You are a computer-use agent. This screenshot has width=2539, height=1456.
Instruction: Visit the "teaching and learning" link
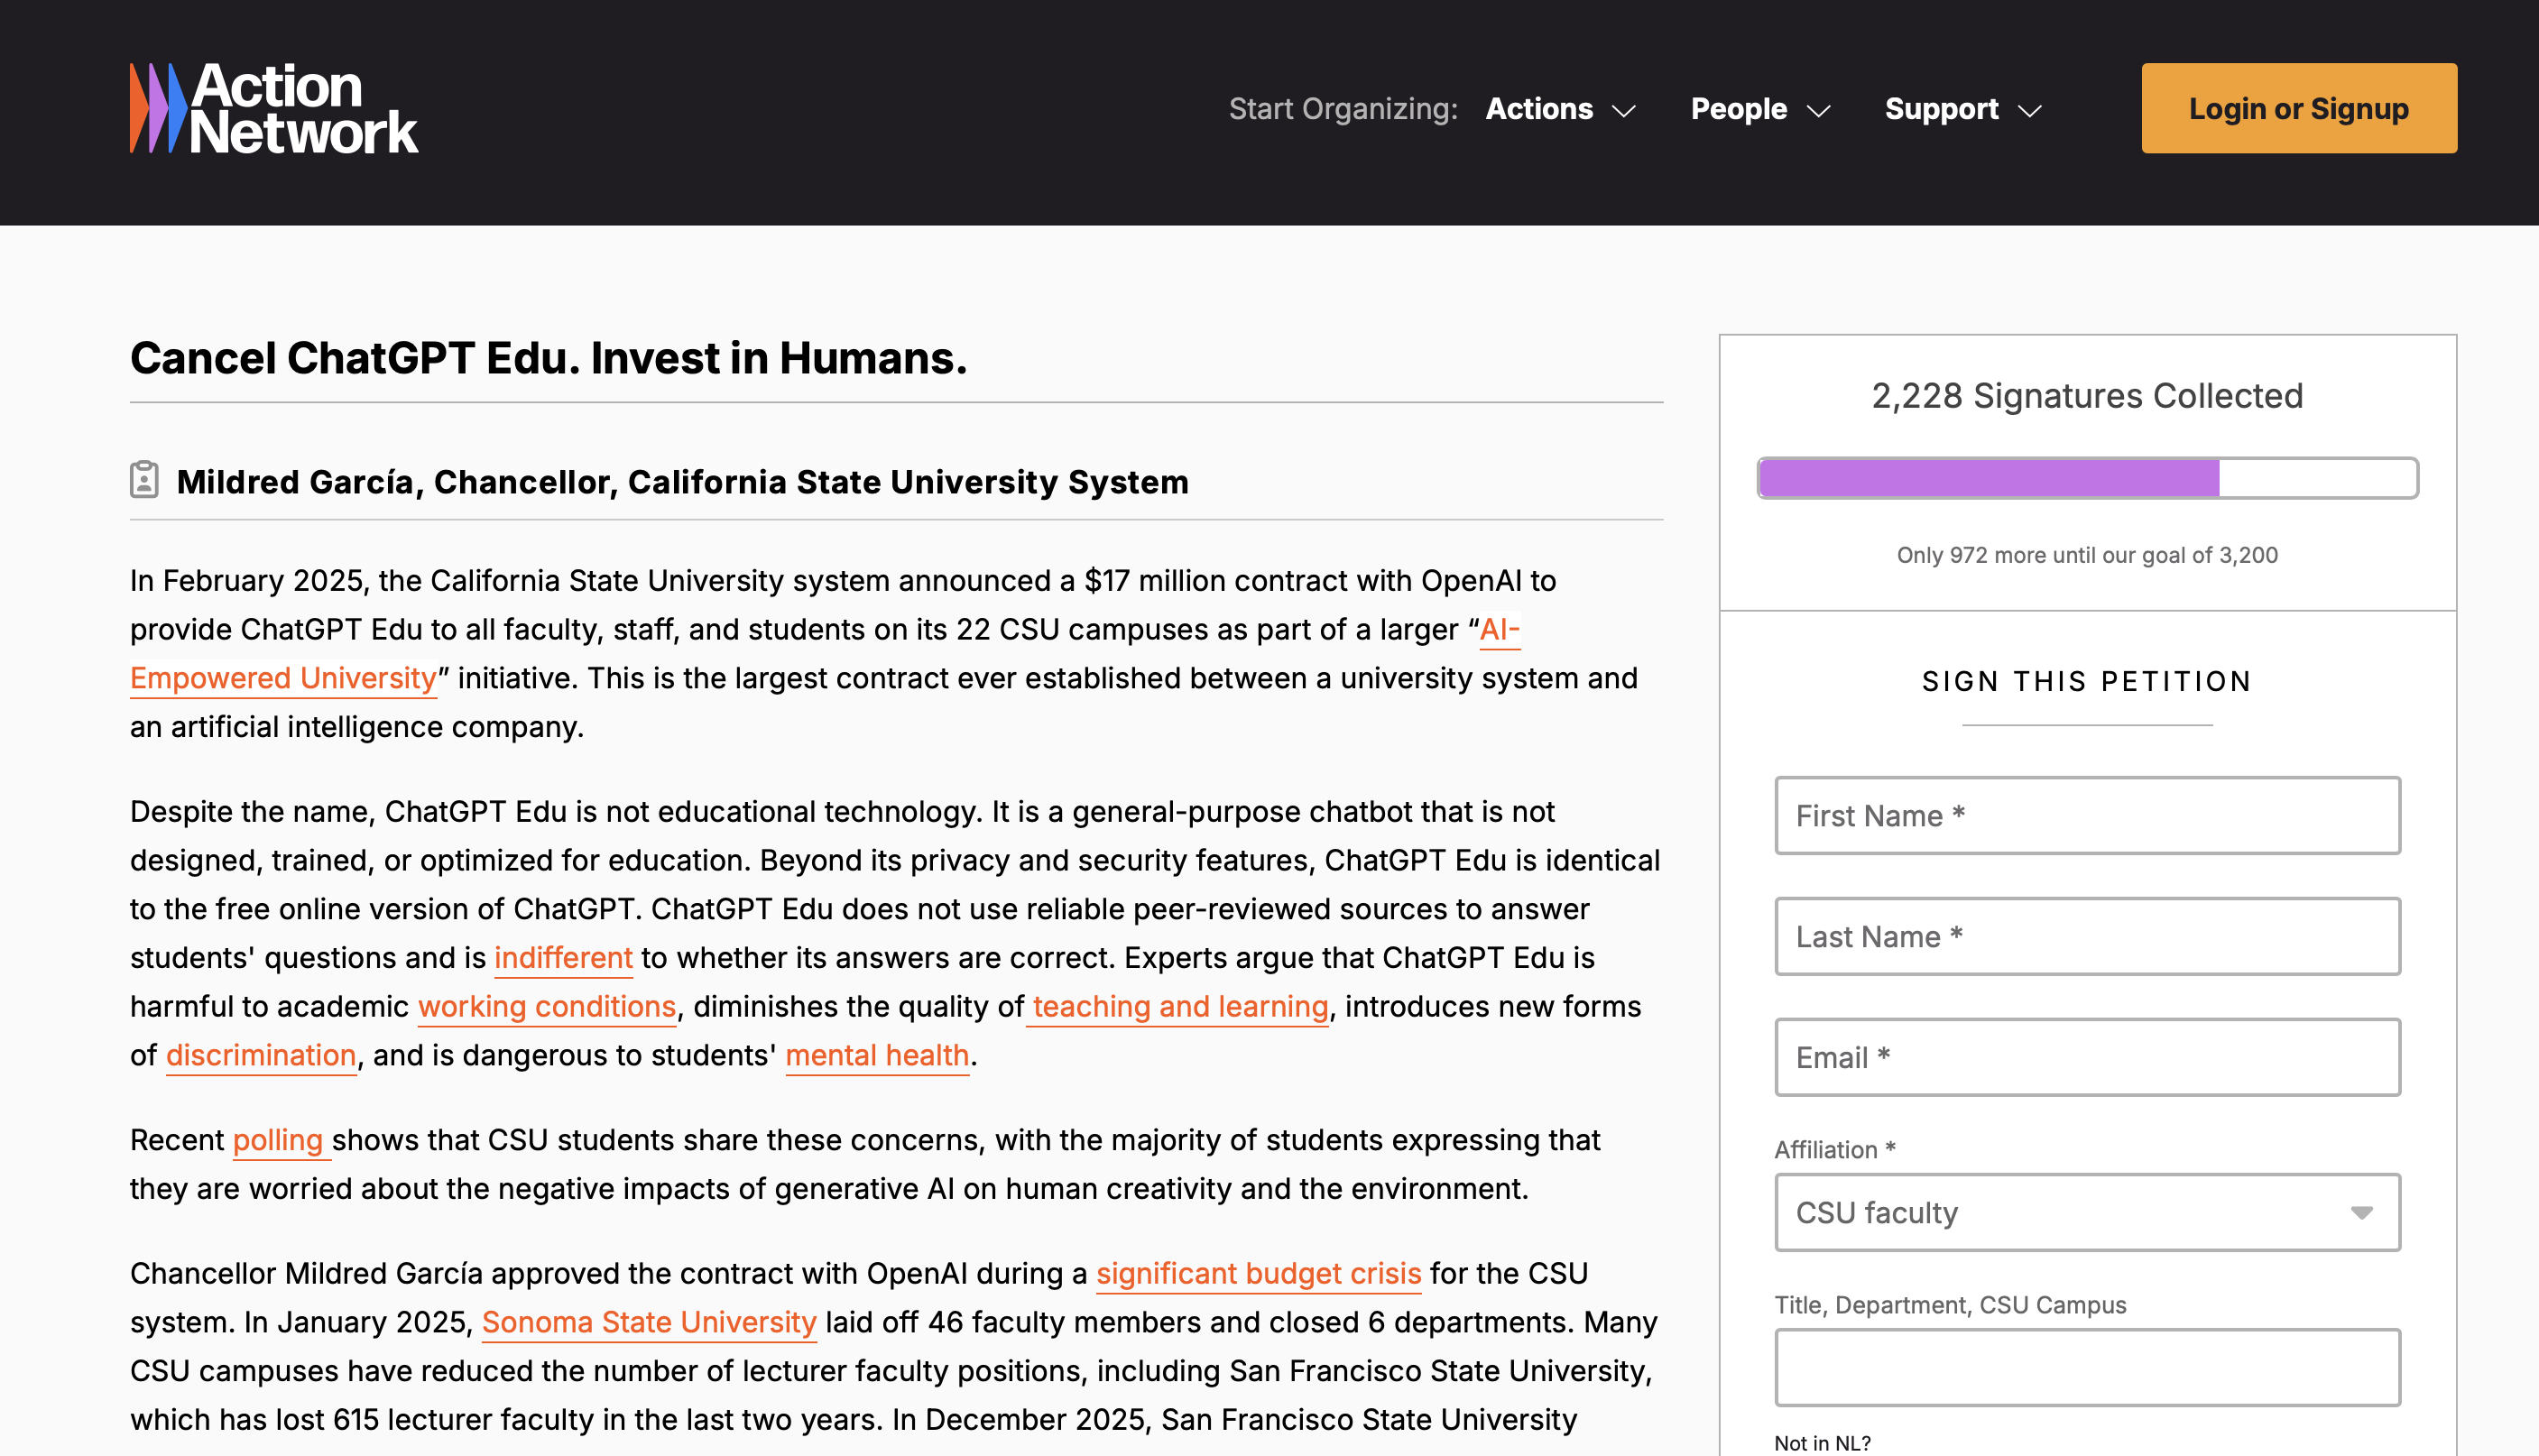coord(1180,1006)
